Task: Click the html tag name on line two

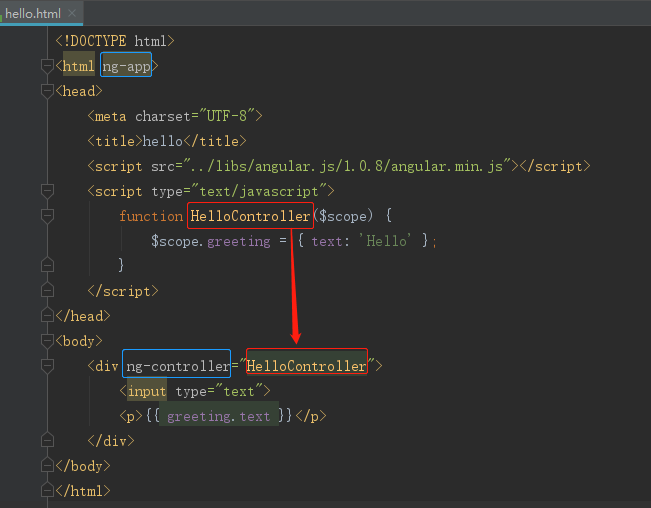Action: [x=78, y=66]
